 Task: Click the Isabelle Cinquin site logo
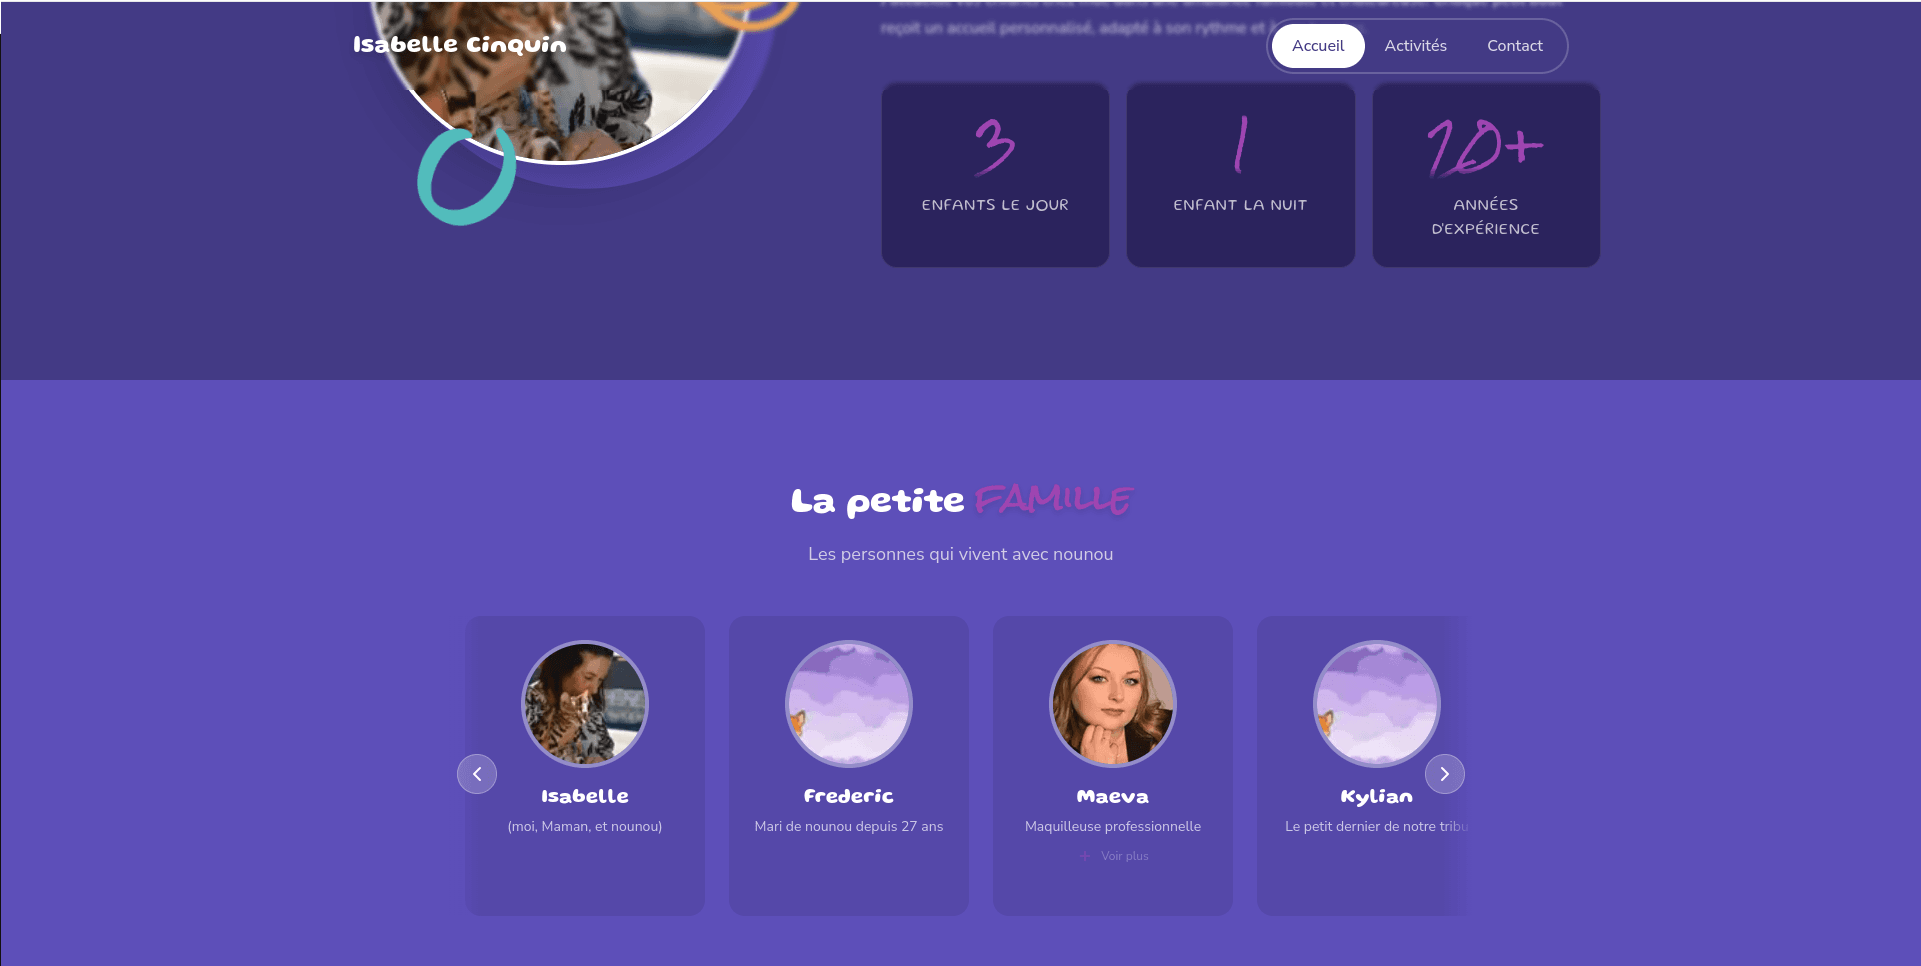coord(459,44)
